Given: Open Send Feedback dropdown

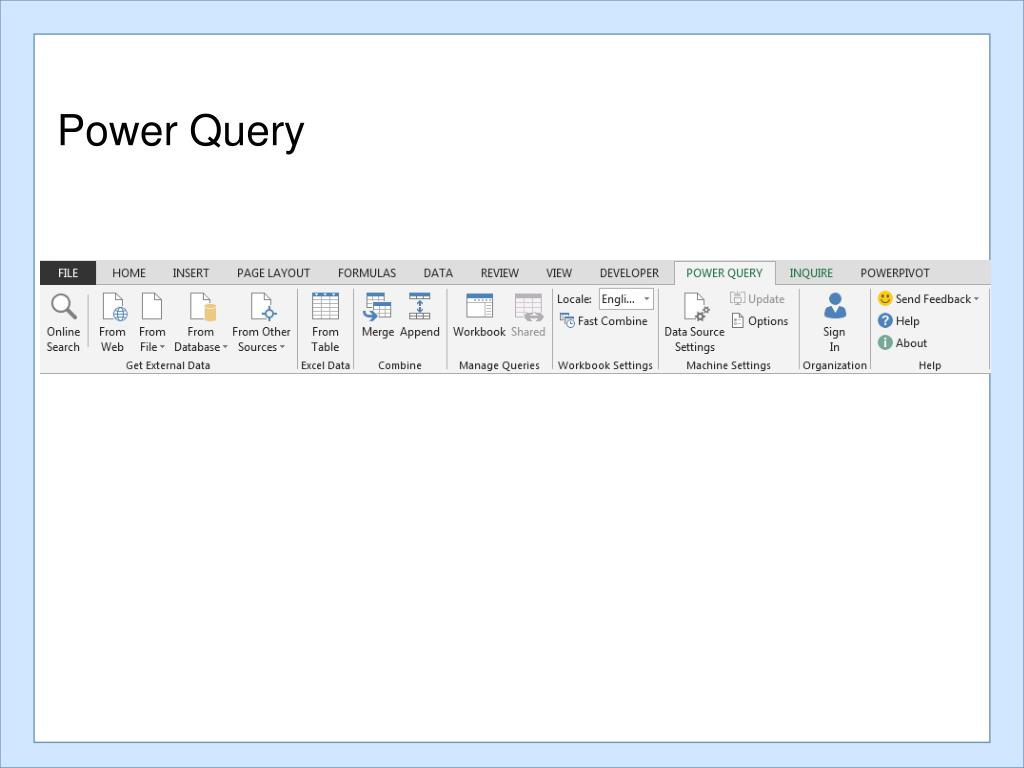Looking at the screenshot, I should pyautogui.click(x=928, y=299).
